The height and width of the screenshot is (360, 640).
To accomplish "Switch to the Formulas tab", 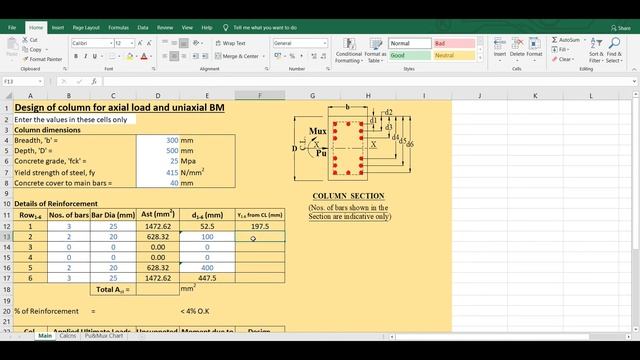I will coord(118,28).
